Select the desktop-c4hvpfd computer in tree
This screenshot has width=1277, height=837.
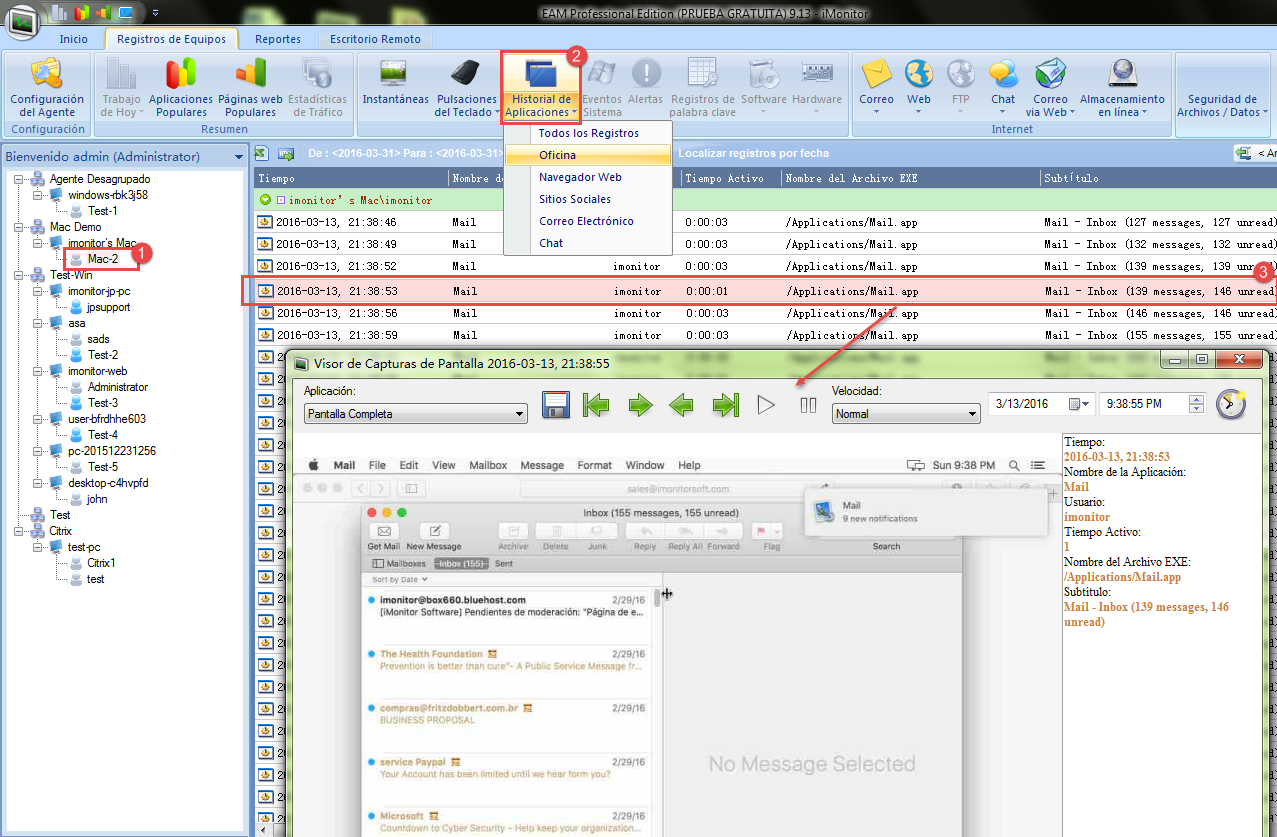pyautogui.click(x=108, y=483)
